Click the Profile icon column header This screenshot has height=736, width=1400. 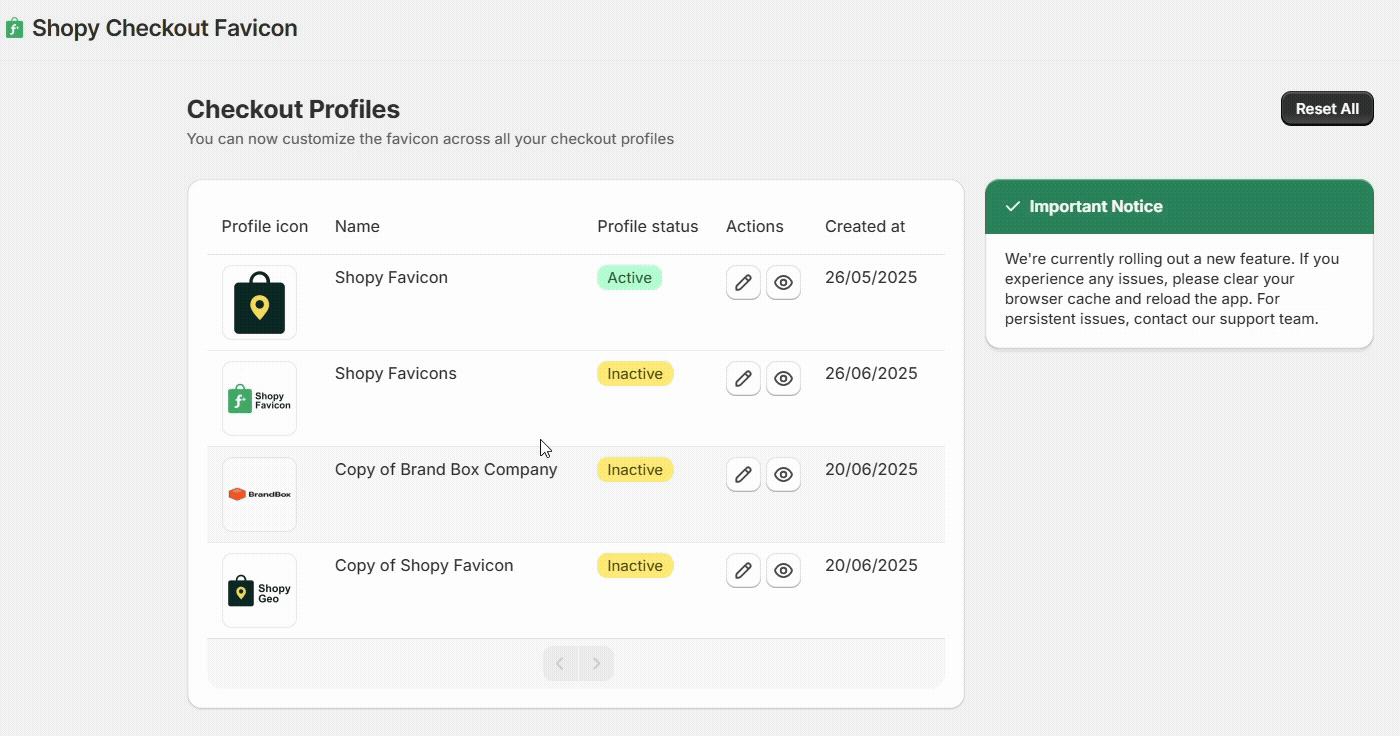265,226
